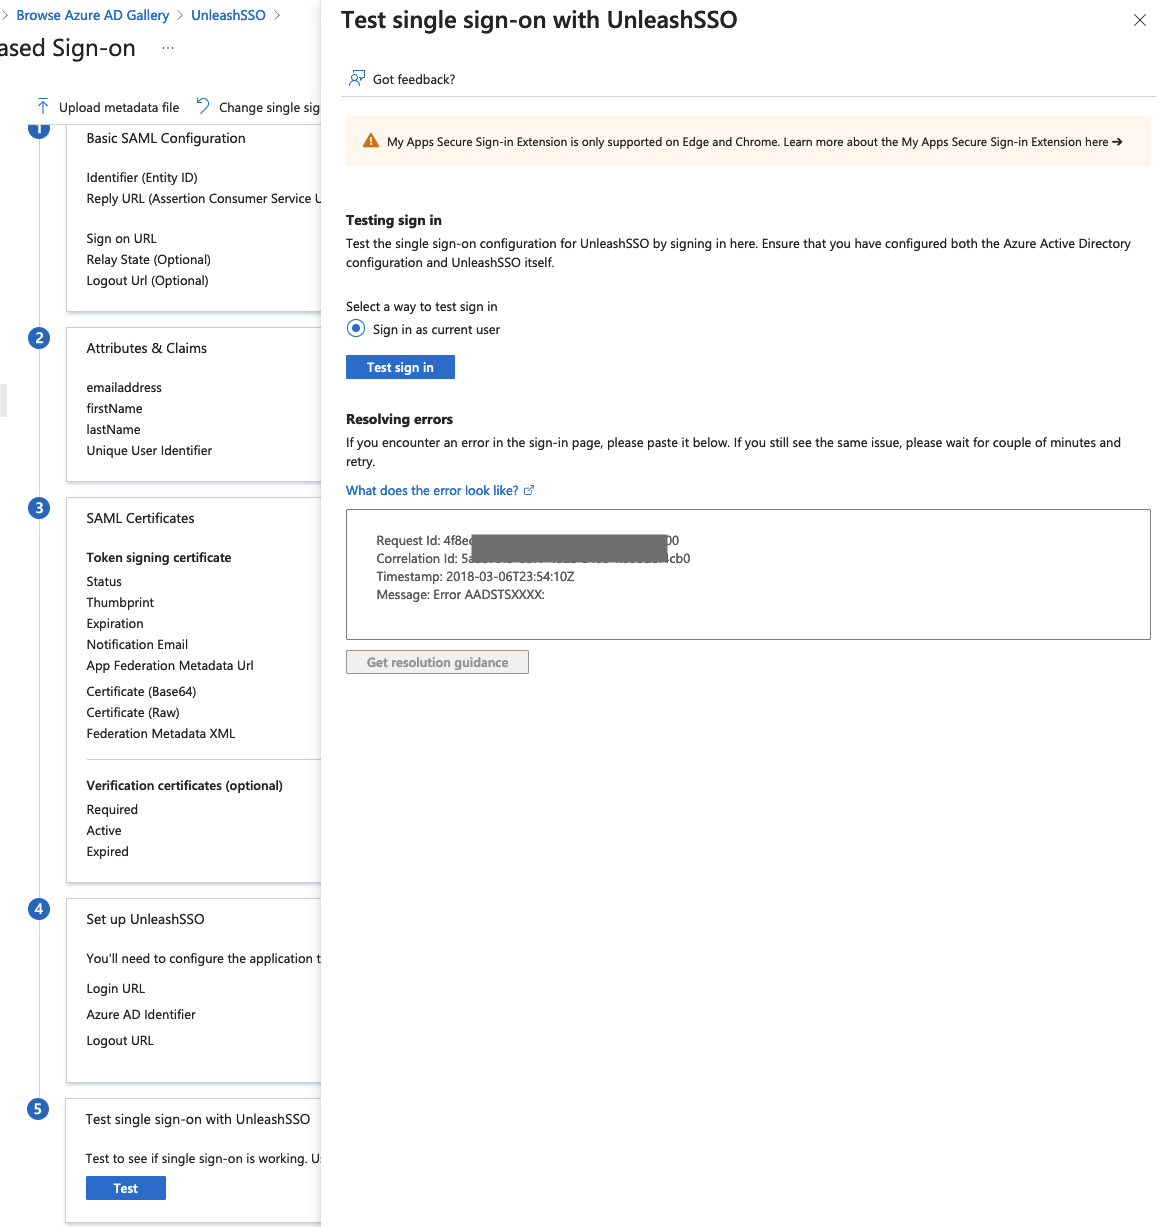
Task: Close the Test single sign-on panel
Action: pos(1139,20)
